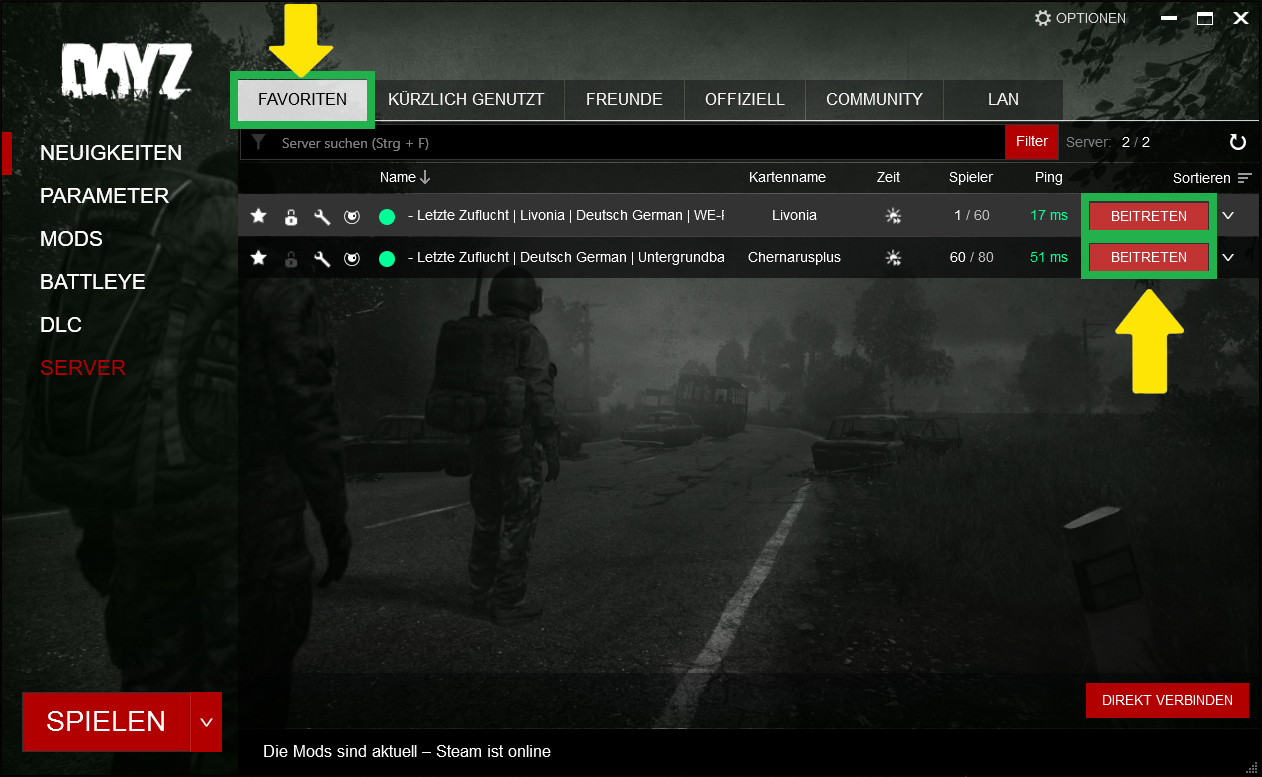Click the 1 / 60 player count
The image size is (1262, 777).
(x=971, y=215)
